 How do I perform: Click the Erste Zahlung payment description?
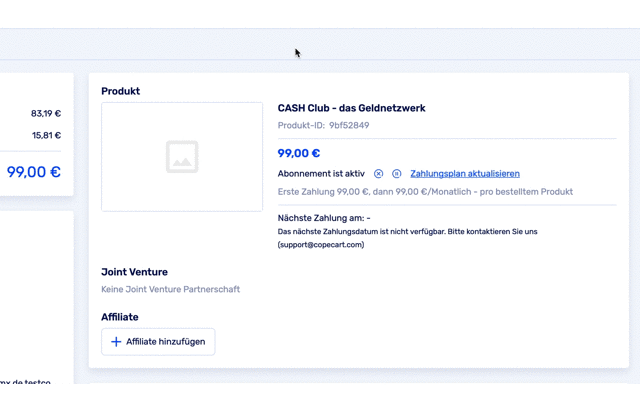424,192
